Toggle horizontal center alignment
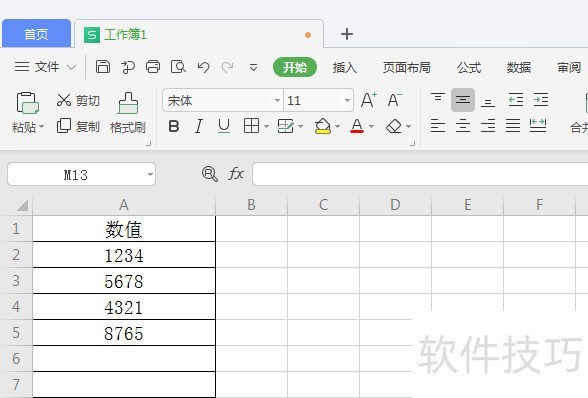The image size is (588, 398). (463, 126)
